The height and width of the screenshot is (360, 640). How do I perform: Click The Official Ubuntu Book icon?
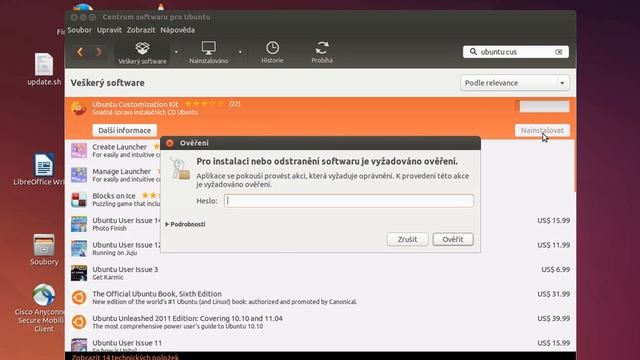(x=79, y=298)
